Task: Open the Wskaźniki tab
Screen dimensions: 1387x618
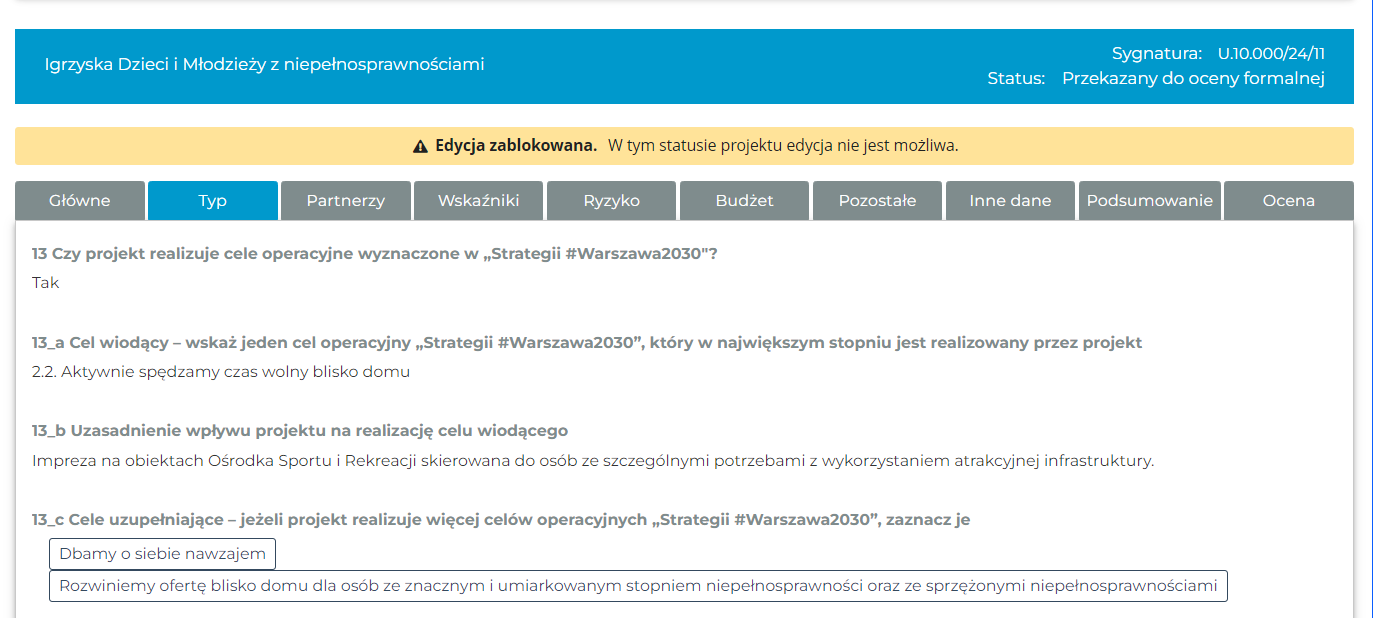Action: 479,200
